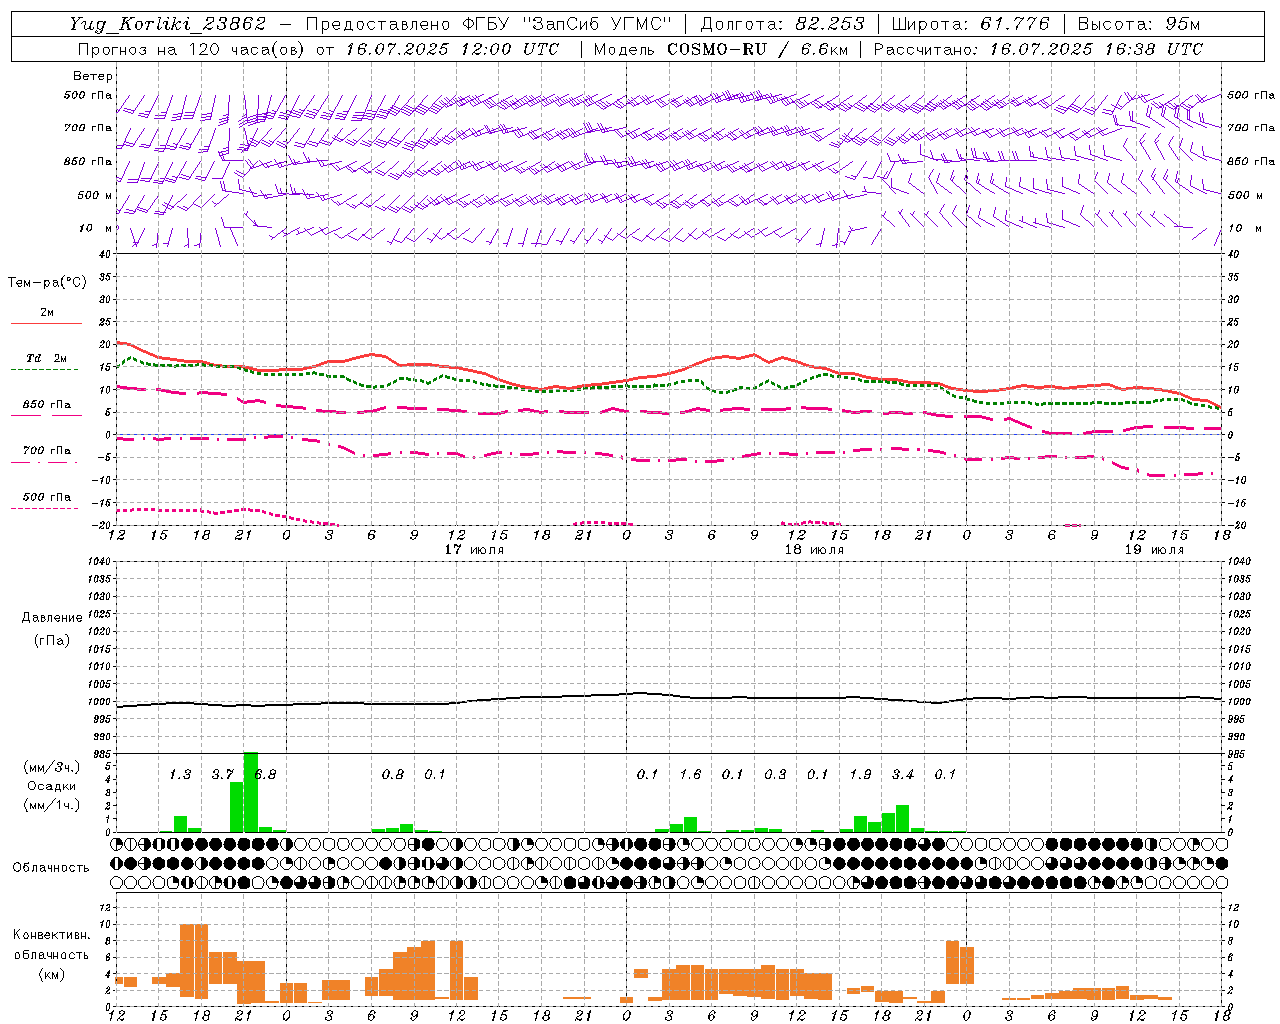Select the (мм/3ч.) precipitation unit label
The width and height of the screenshot is (1280, 1024).
coord(52,767)
